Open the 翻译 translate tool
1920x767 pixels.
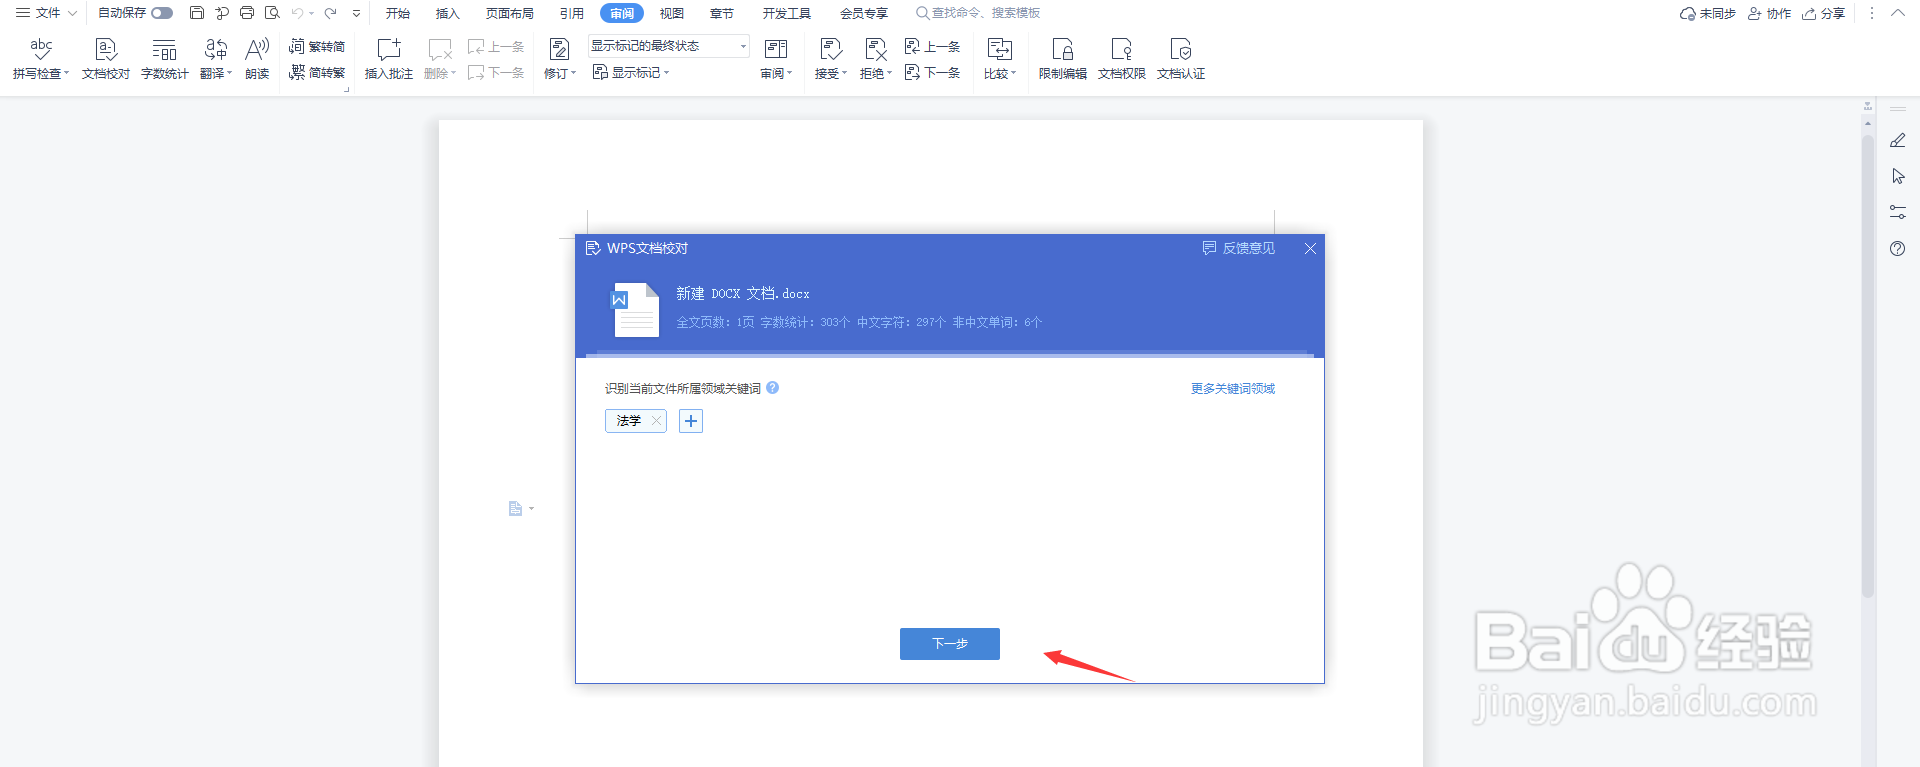point(216,59)
